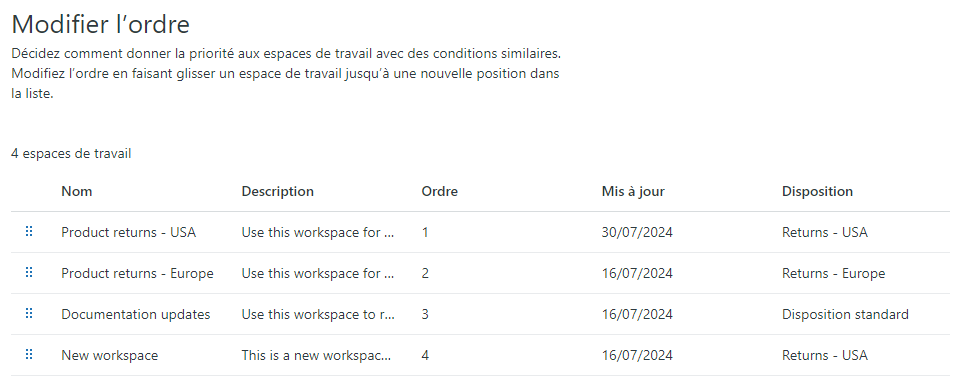Click the Modifier l'ordre heading
Screen dimensions: 962x389
(101, 25)
